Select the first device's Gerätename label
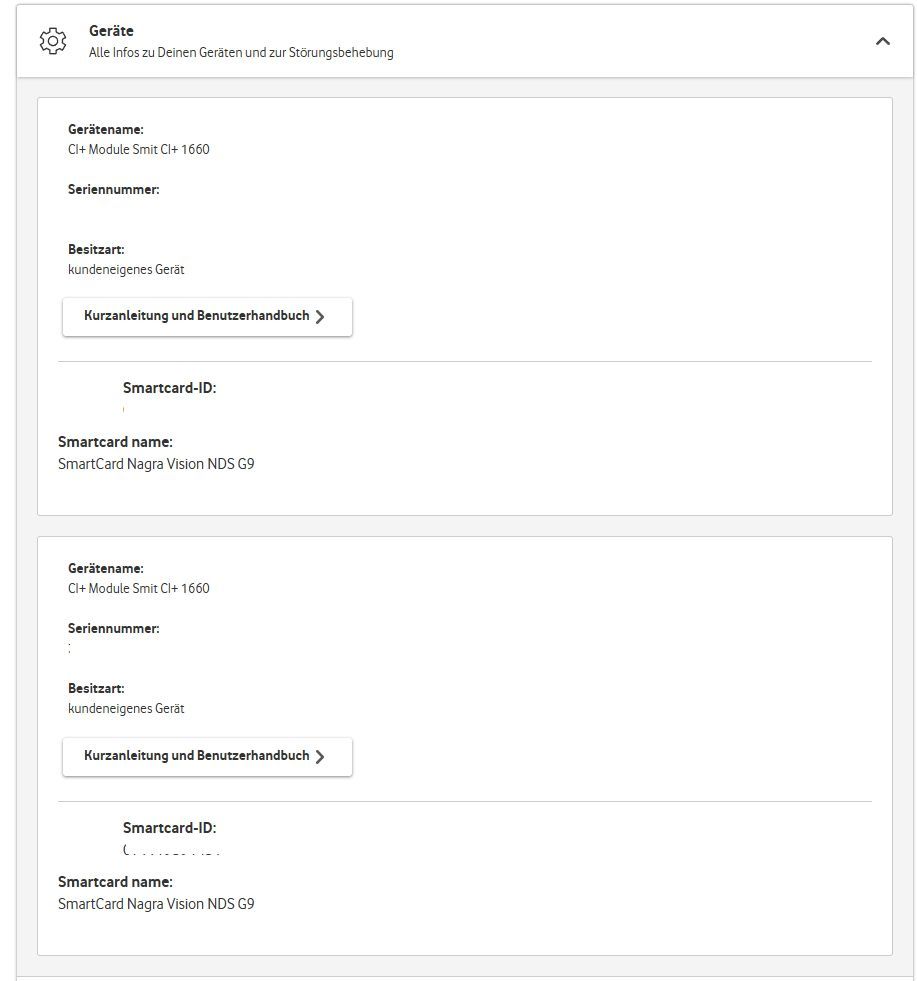The height and width of the screenshot is (981, 917). pos(106,129)
